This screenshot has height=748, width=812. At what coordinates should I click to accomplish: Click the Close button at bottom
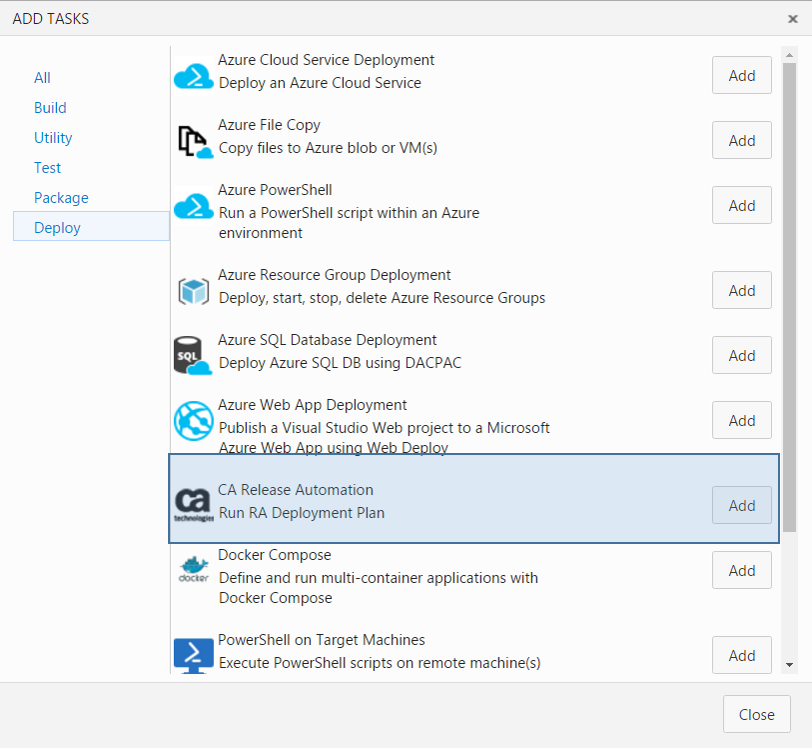point(757,714)
